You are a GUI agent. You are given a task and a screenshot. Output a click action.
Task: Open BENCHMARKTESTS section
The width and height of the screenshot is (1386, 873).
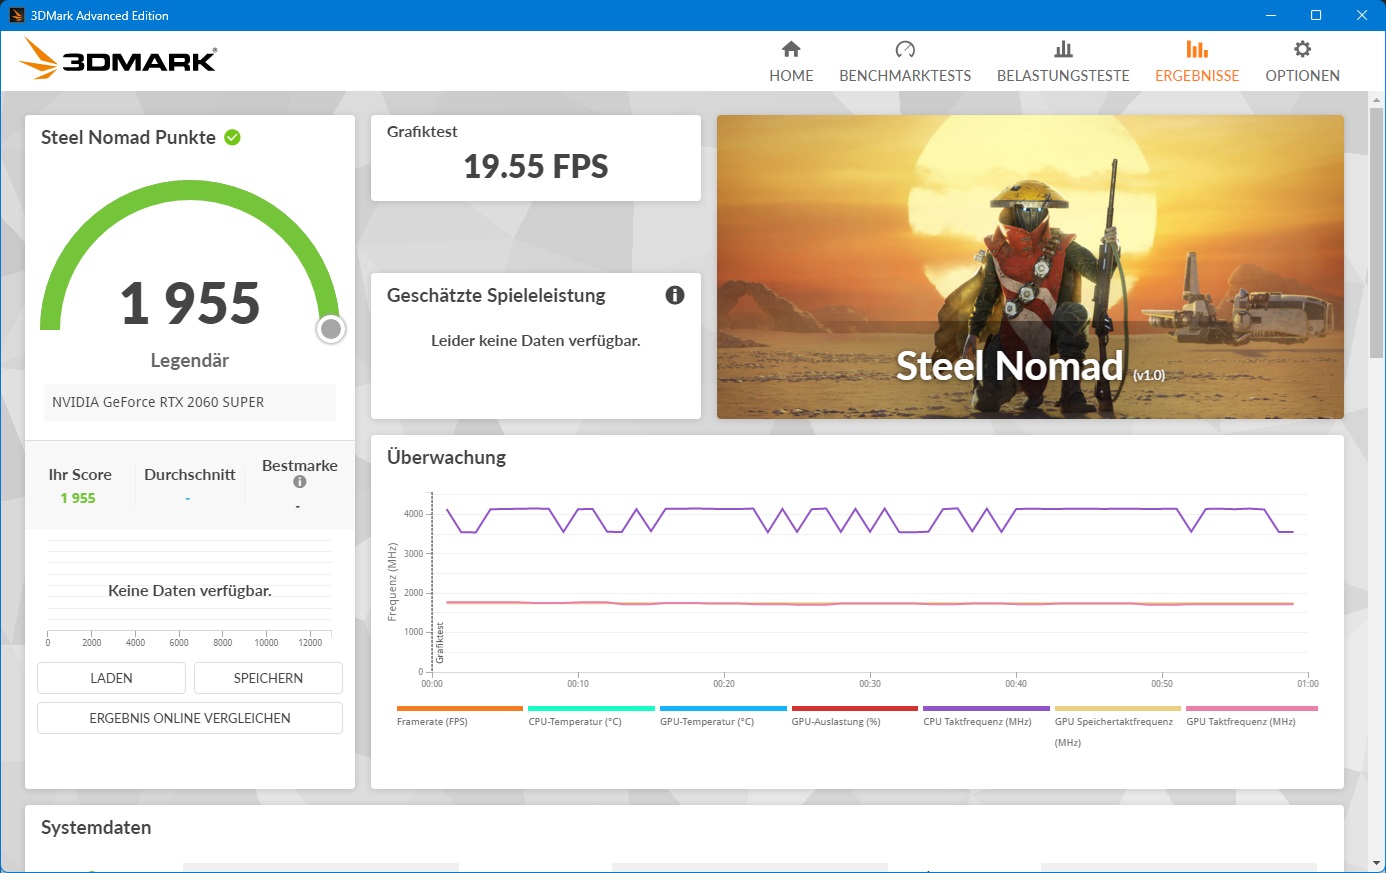point(905,62)
